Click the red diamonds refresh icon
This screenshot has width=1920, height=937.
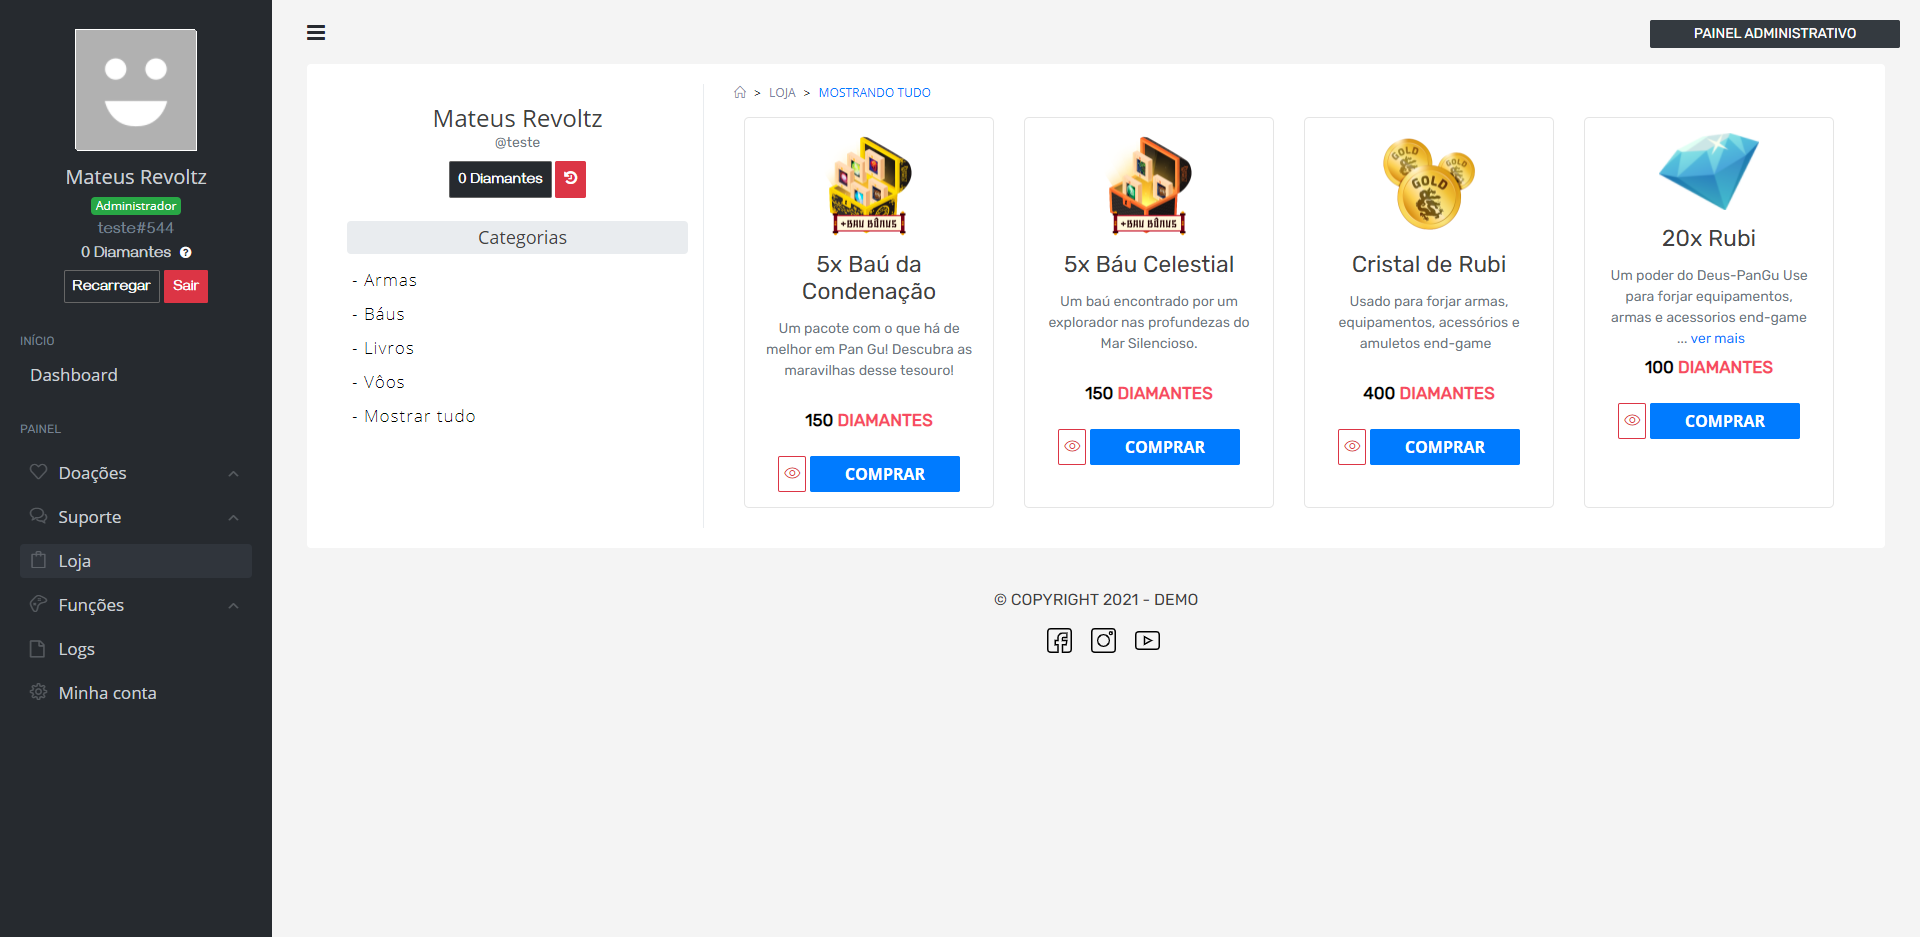pos(570,179)
